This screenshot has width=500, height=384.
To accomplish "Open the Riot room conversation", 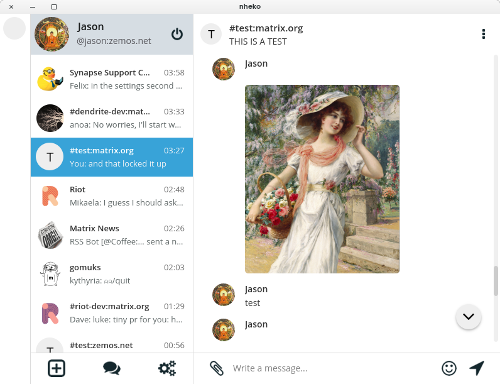I will [112, 196].
